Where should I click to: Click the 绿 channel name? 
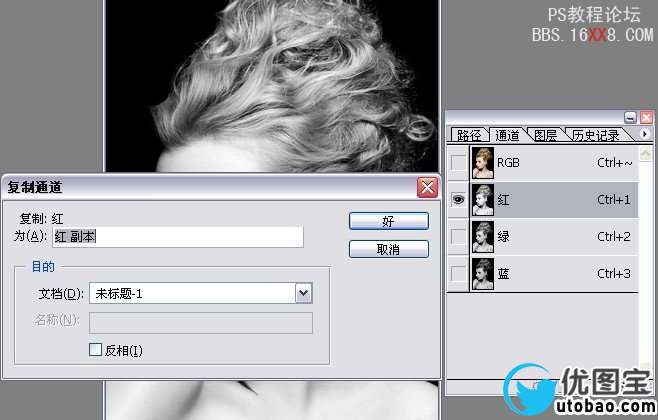coord(504,237)
